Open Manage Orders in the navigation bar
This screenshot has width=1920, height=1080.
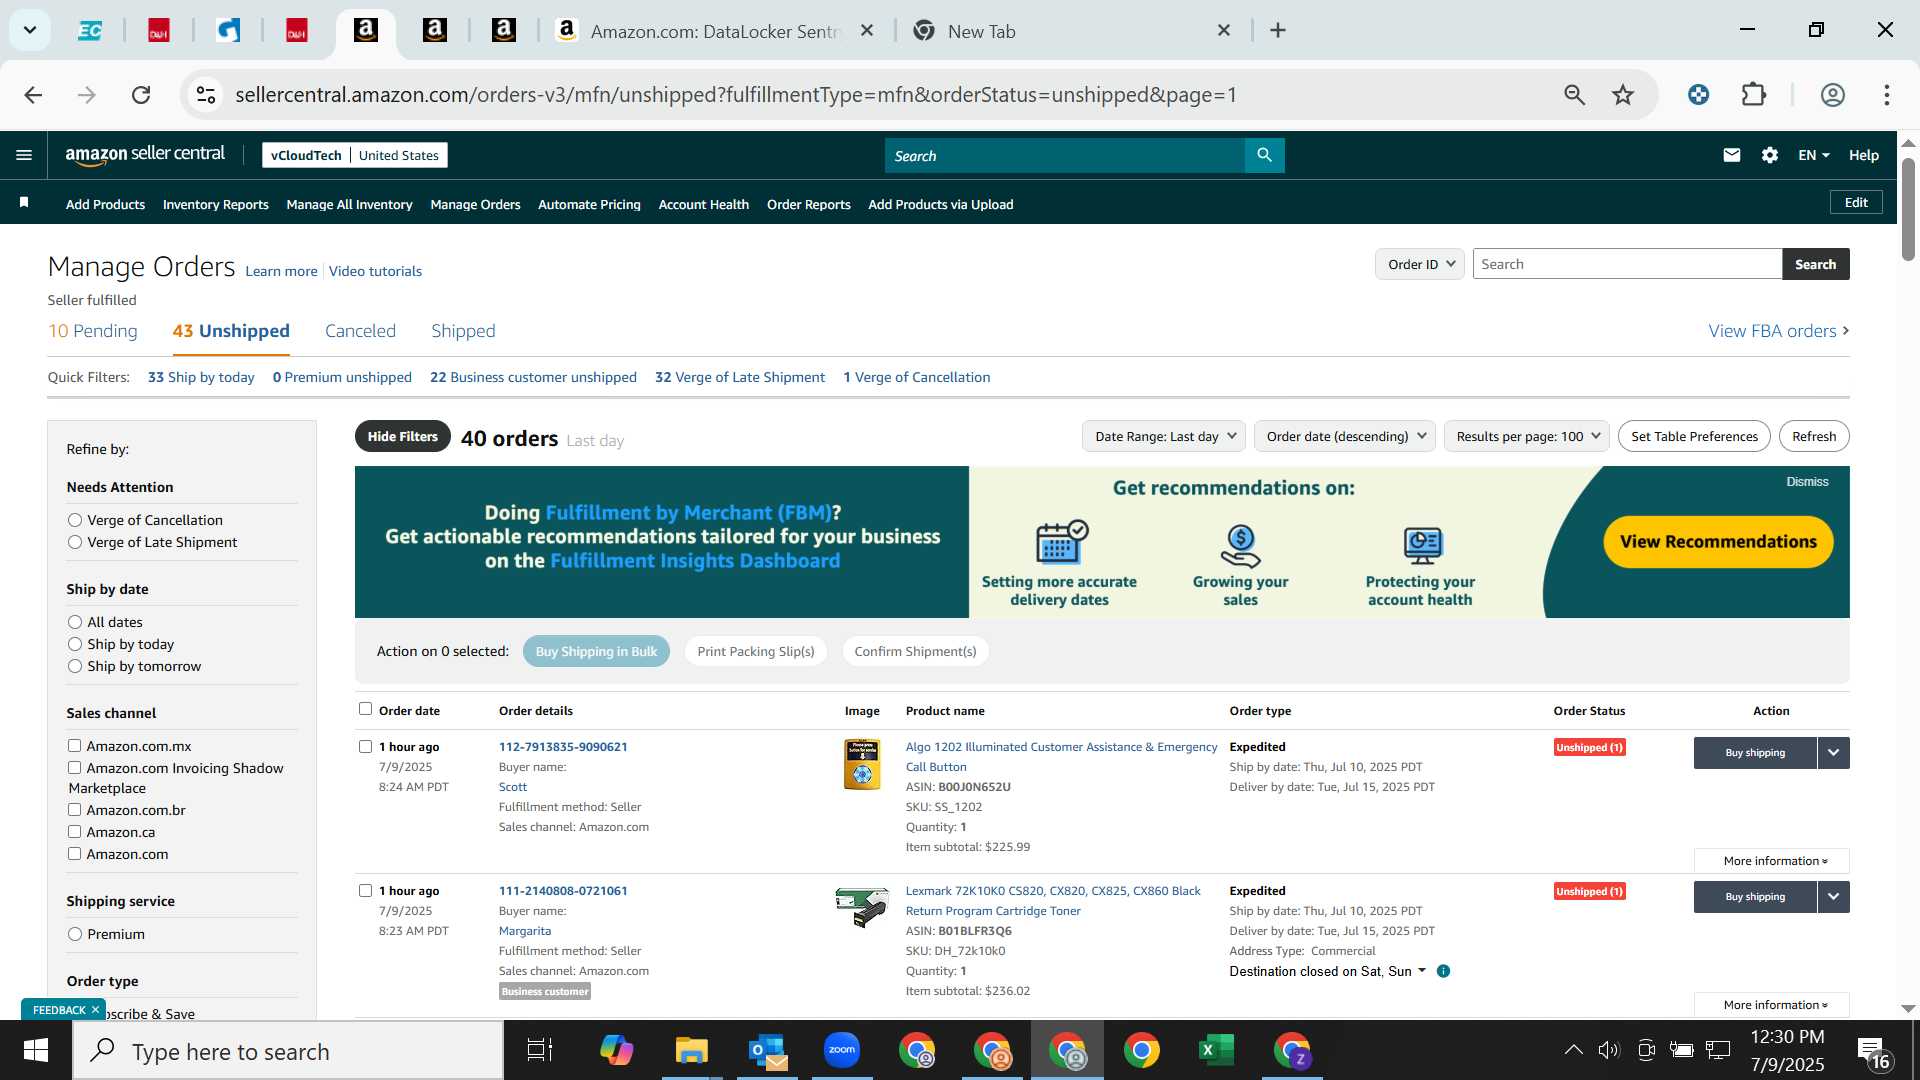(x=475, y=204)
